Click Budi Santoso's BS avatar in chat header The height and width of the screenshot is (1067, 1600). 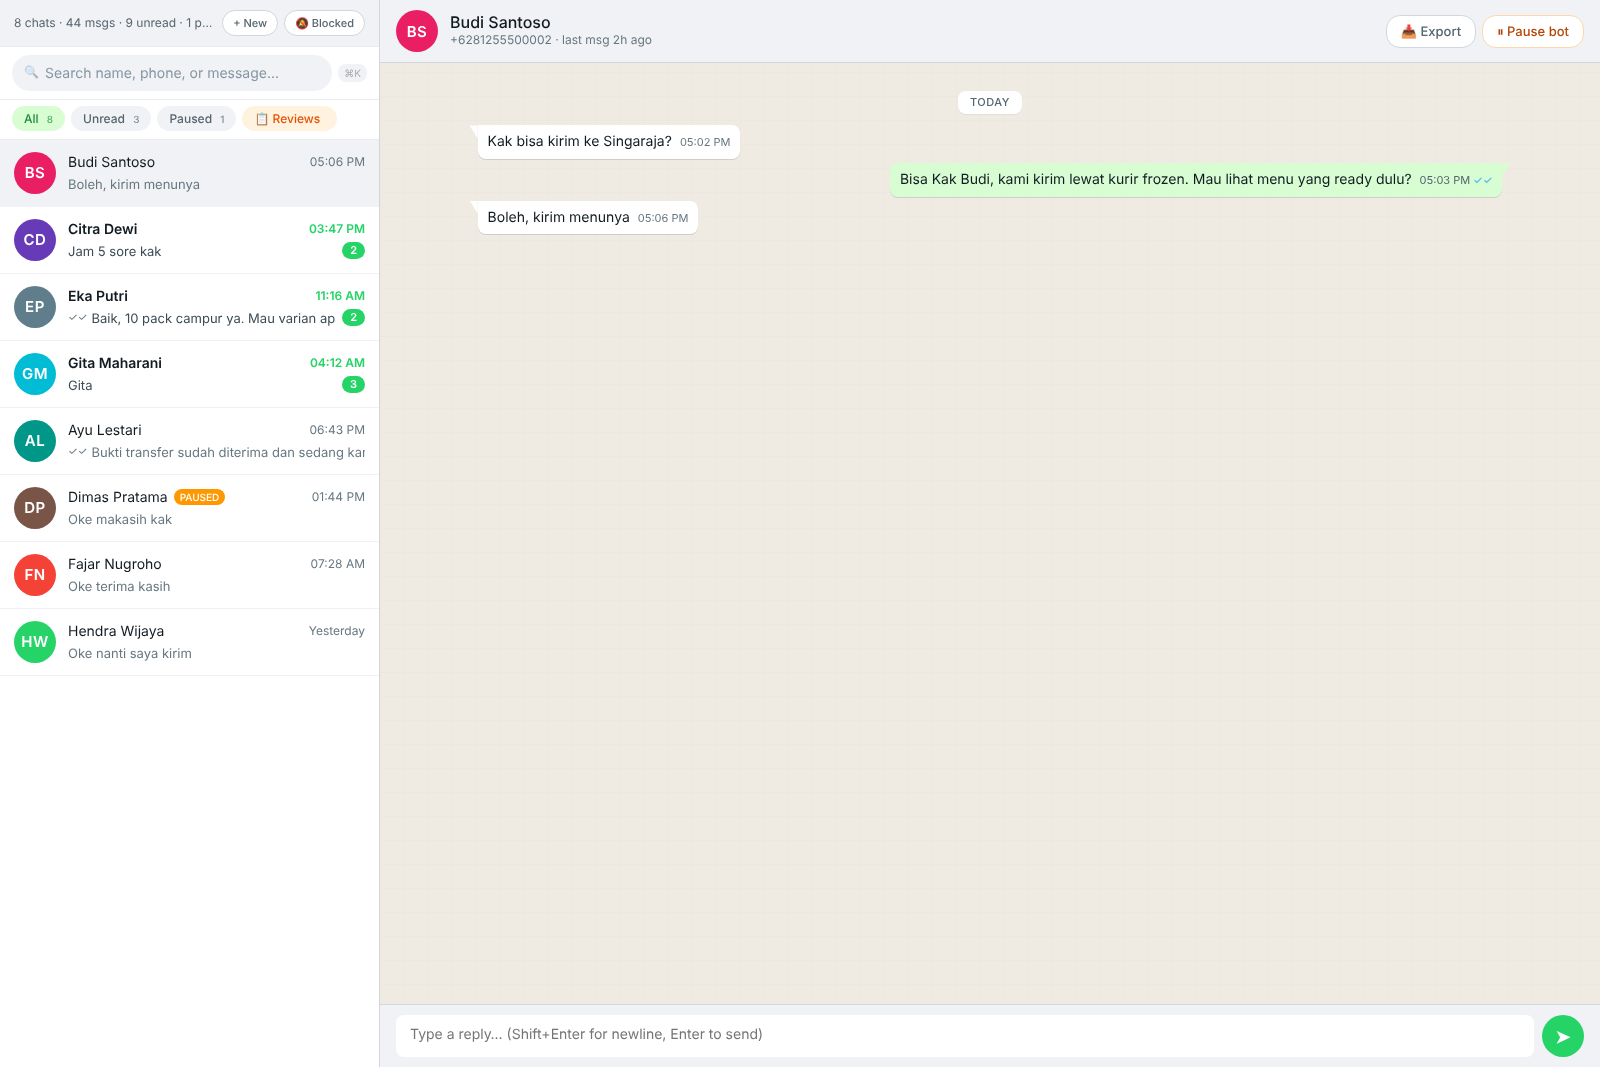(417, 31)
